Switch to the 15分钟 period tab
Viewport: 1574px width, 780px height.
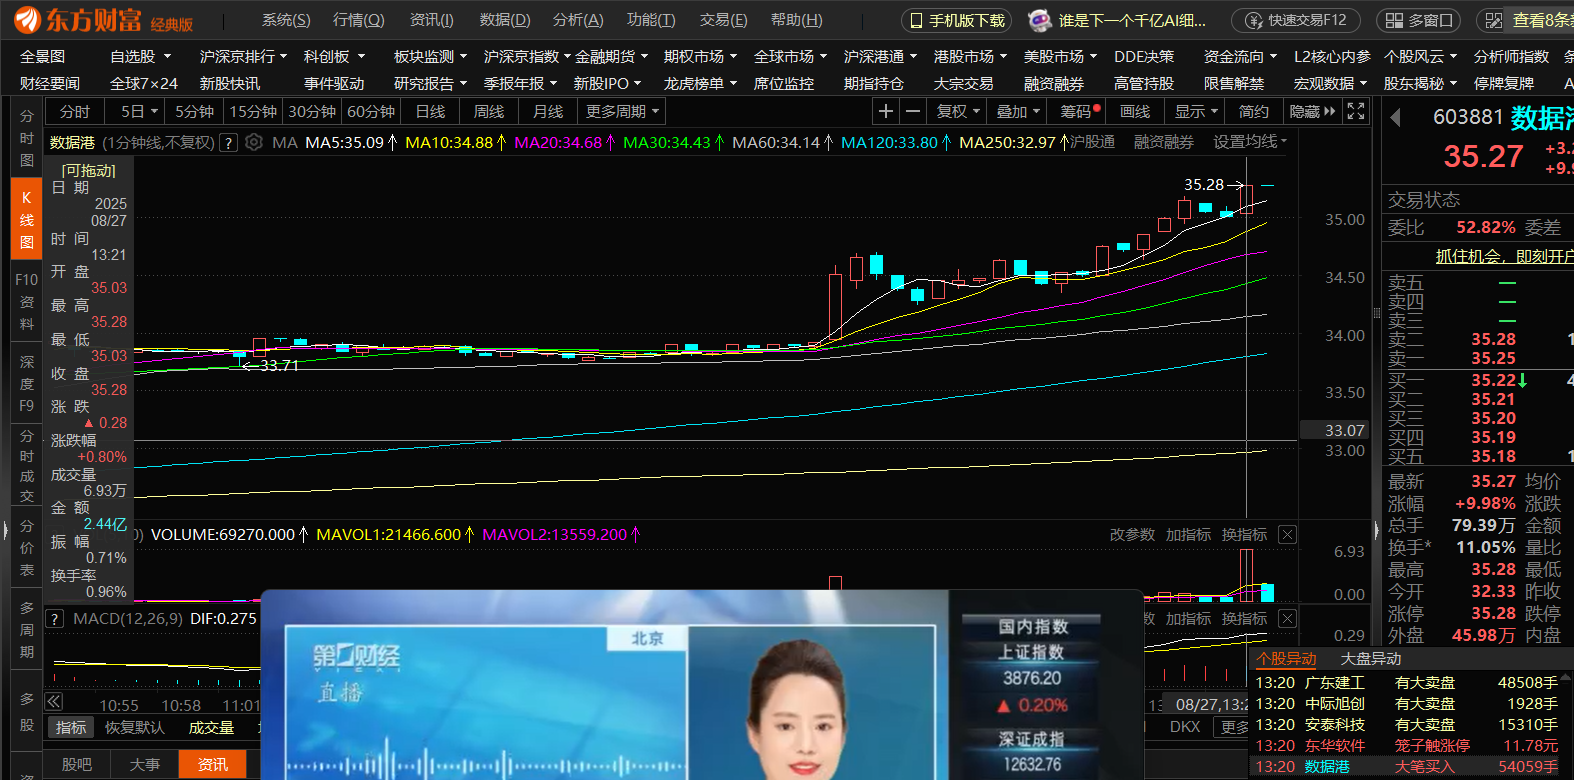click(x=253, y=111)
